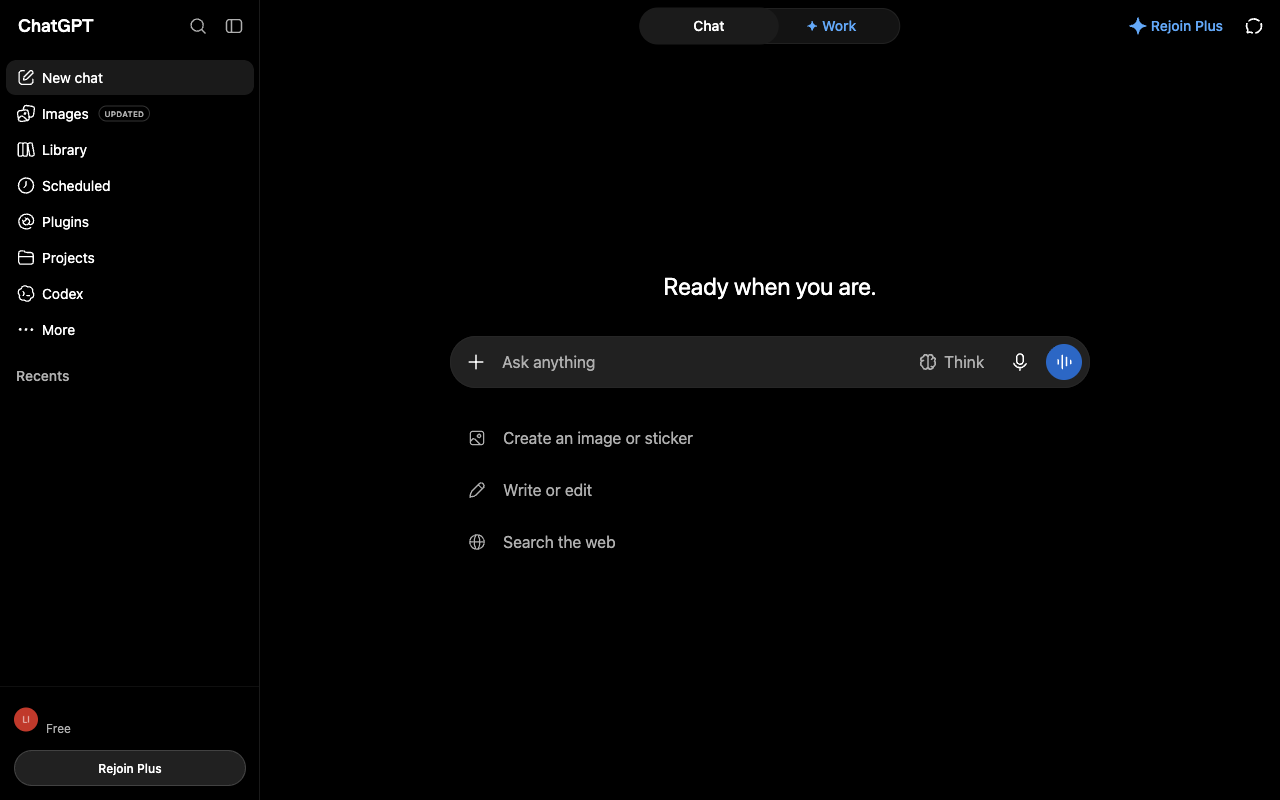The width and height of the screenshot is (1280, 800).
Task: Open Images from the sidebar icon
Action: 26,114
